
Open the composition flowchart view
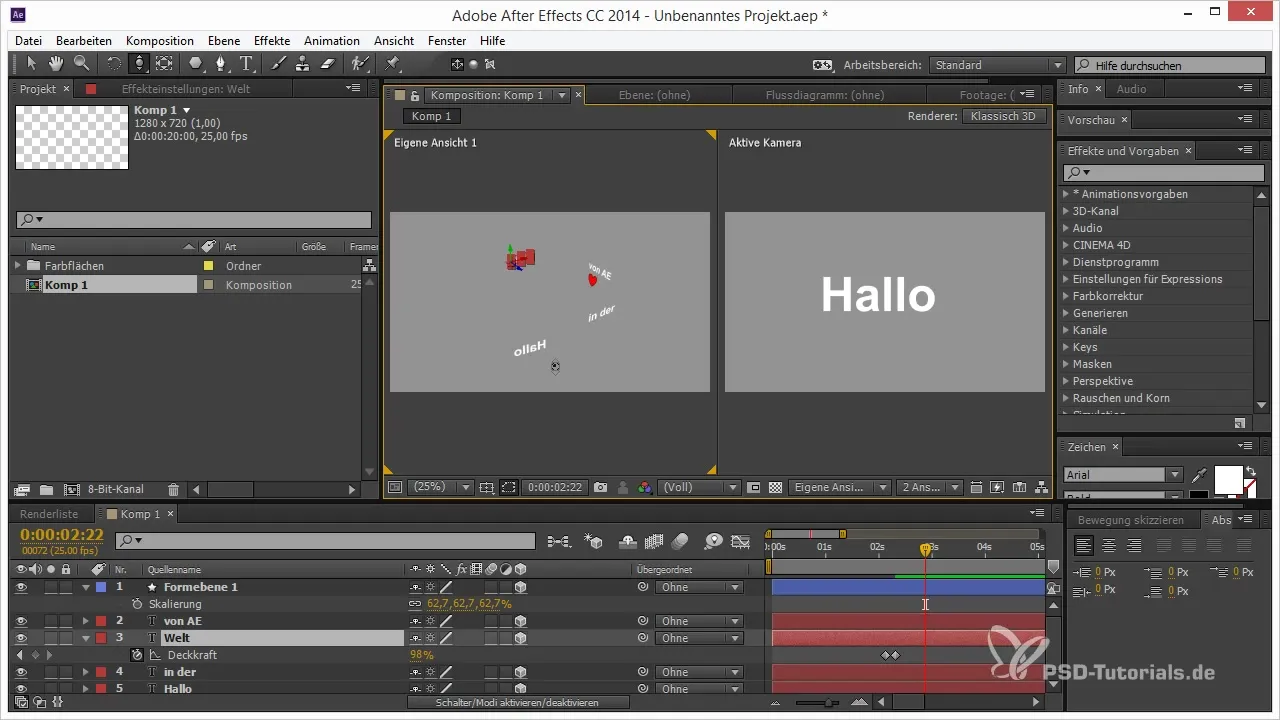pyautogui.click(x=1042, y=488)
